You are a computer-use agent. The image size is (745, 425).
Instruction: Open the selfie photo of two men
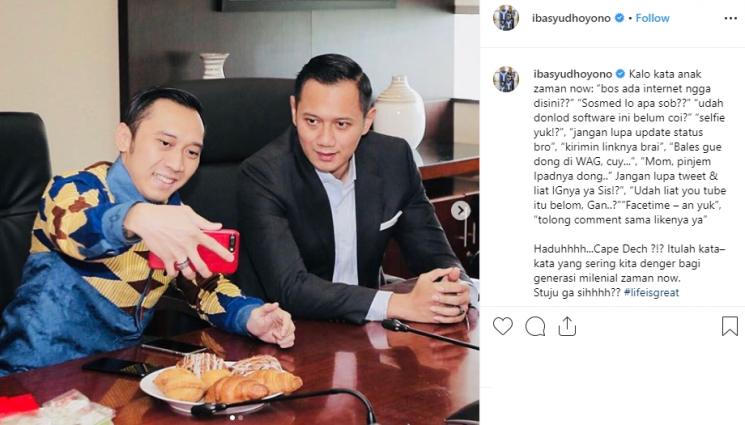(x=239, y=212)
